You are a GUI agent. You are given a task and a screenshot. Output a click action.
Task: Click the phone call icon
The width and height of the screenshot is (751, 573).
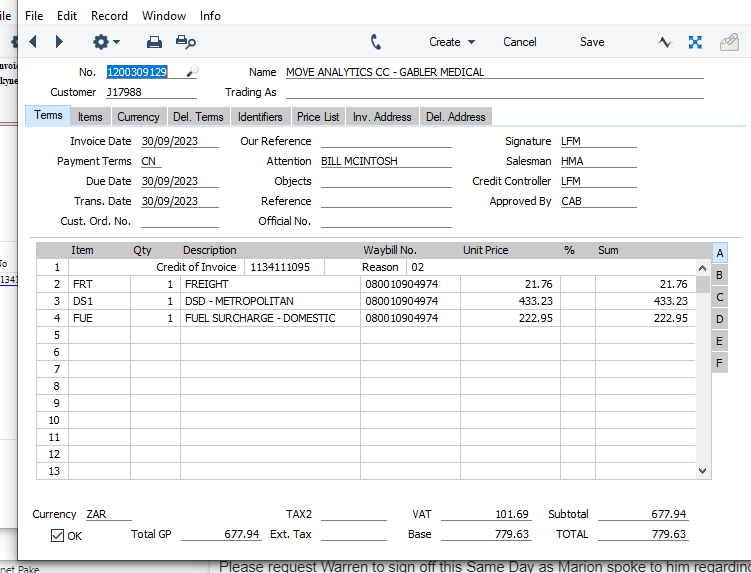coord(376,42)
